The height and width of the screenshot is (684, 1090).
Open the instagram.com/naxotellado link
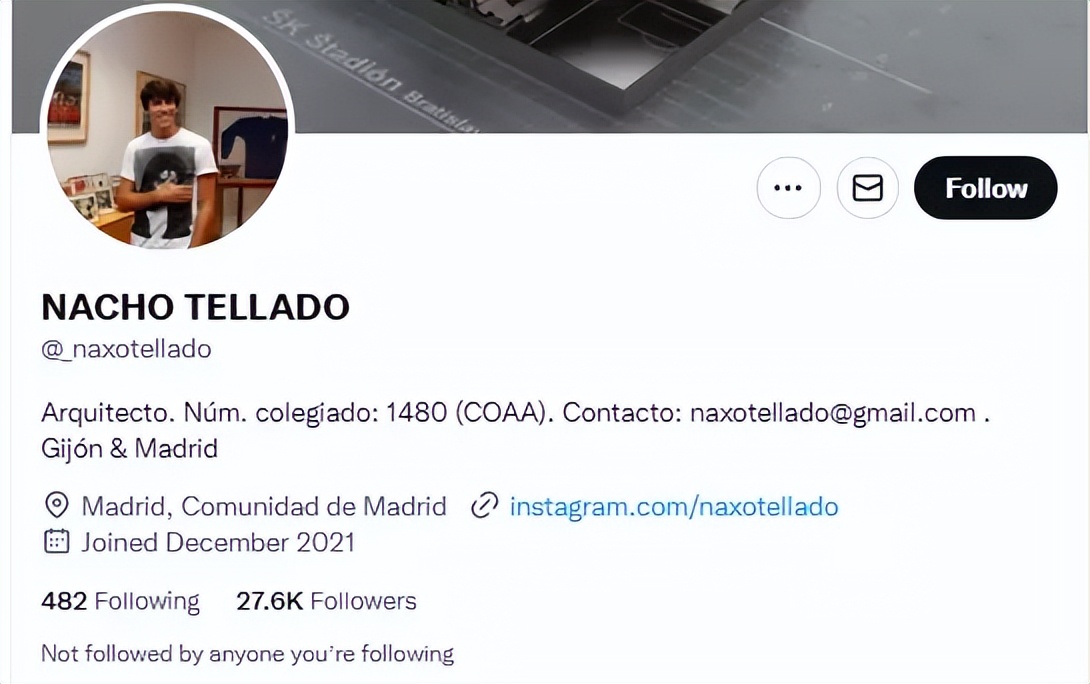click(x=674, y=507)
